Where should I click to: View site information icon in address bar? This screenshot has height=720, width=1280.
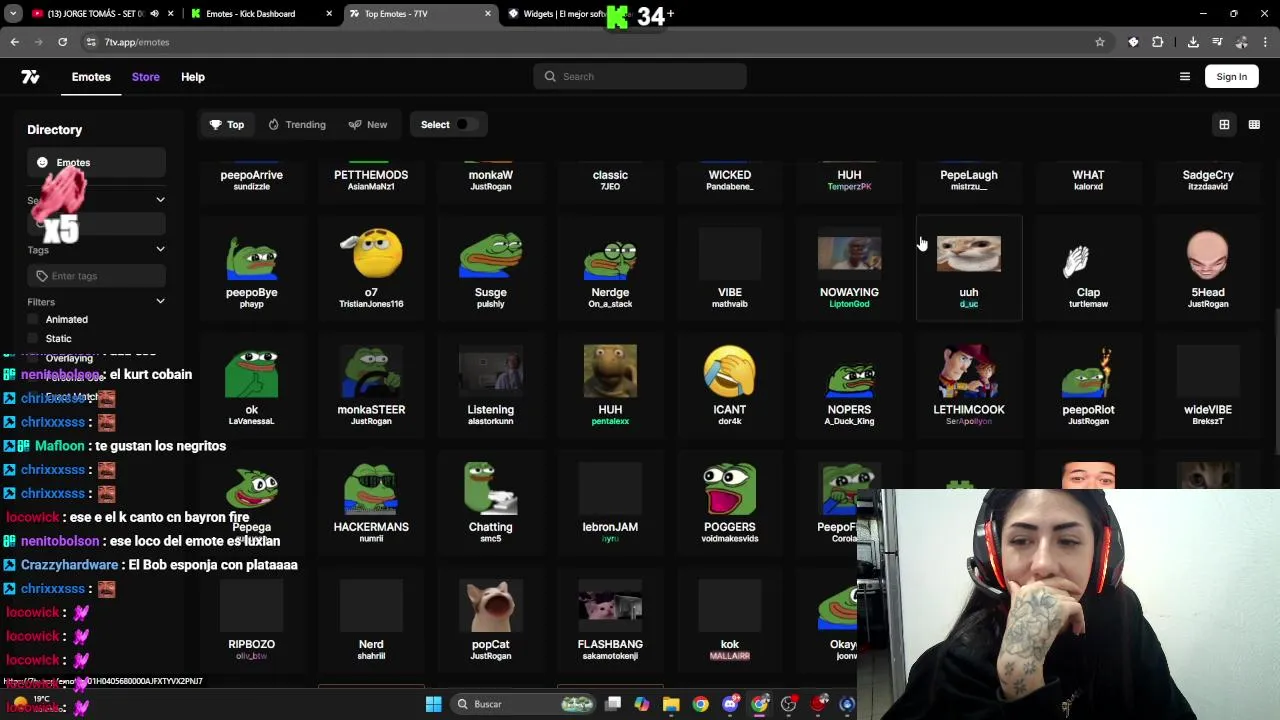pos(91,42)
